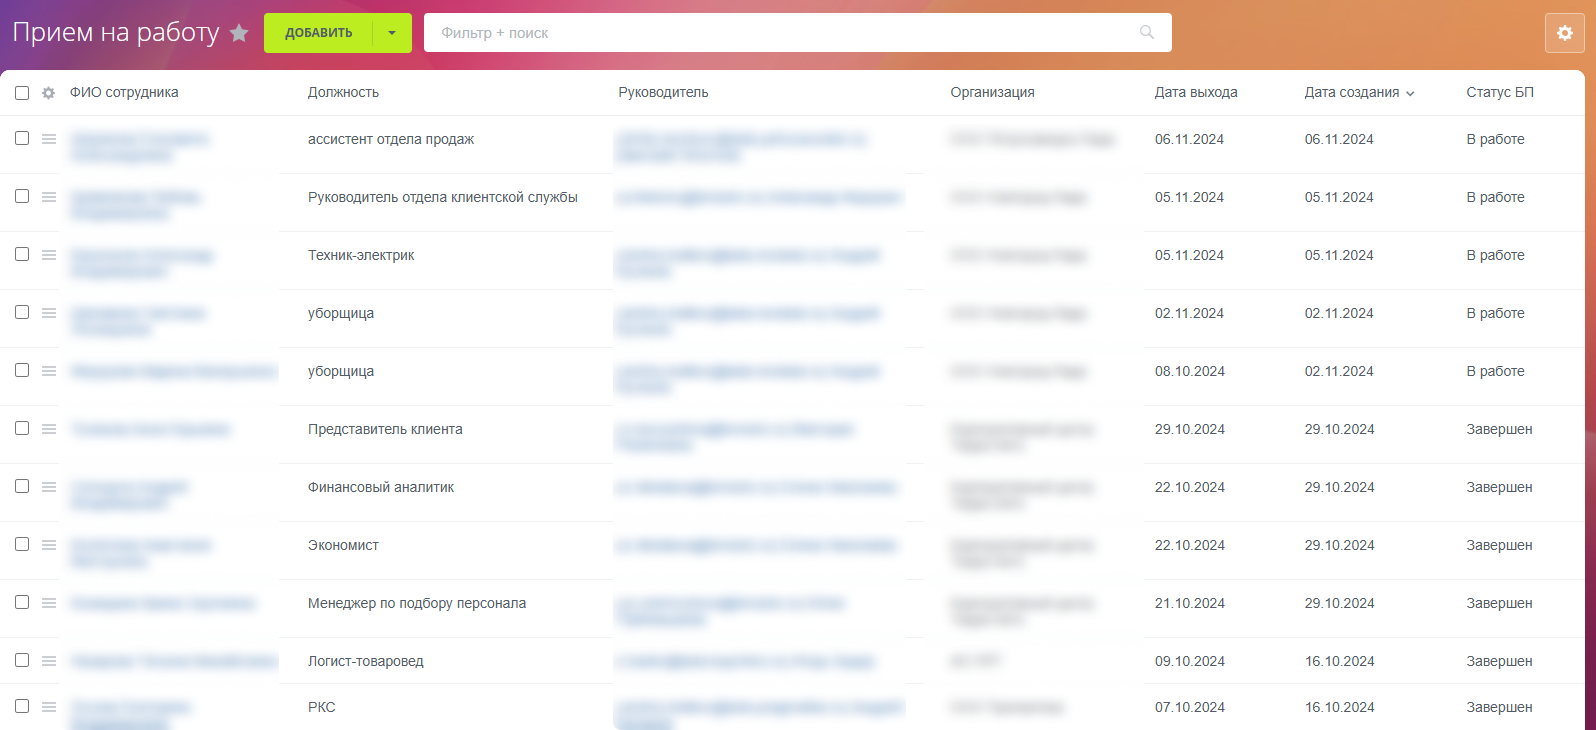The width and height of the screenshot is (1596, 730).
Task: Open row menu for Техник-электрик
Action: coord(48,254)
